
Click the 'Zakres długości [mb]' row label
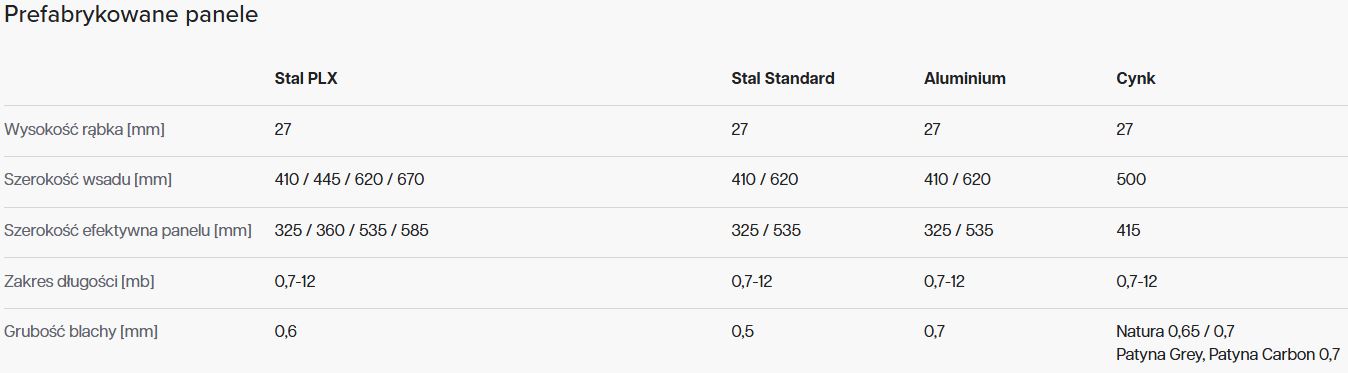(79, 281)
